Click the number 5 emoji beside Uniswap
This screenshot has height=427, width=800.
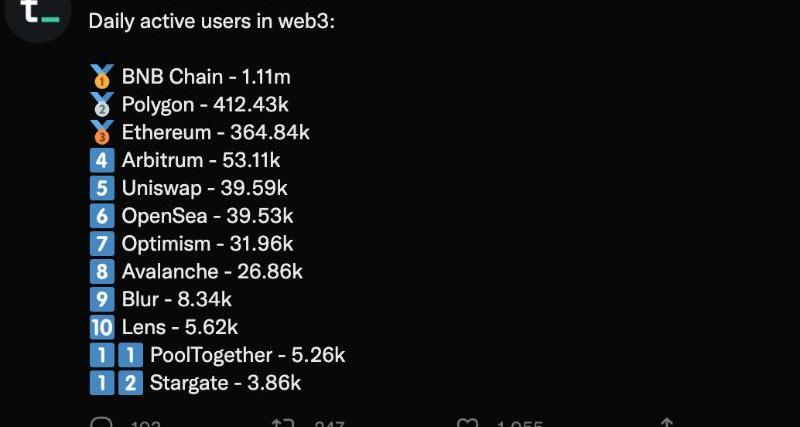pyautogui.click(x=102, y=188)
